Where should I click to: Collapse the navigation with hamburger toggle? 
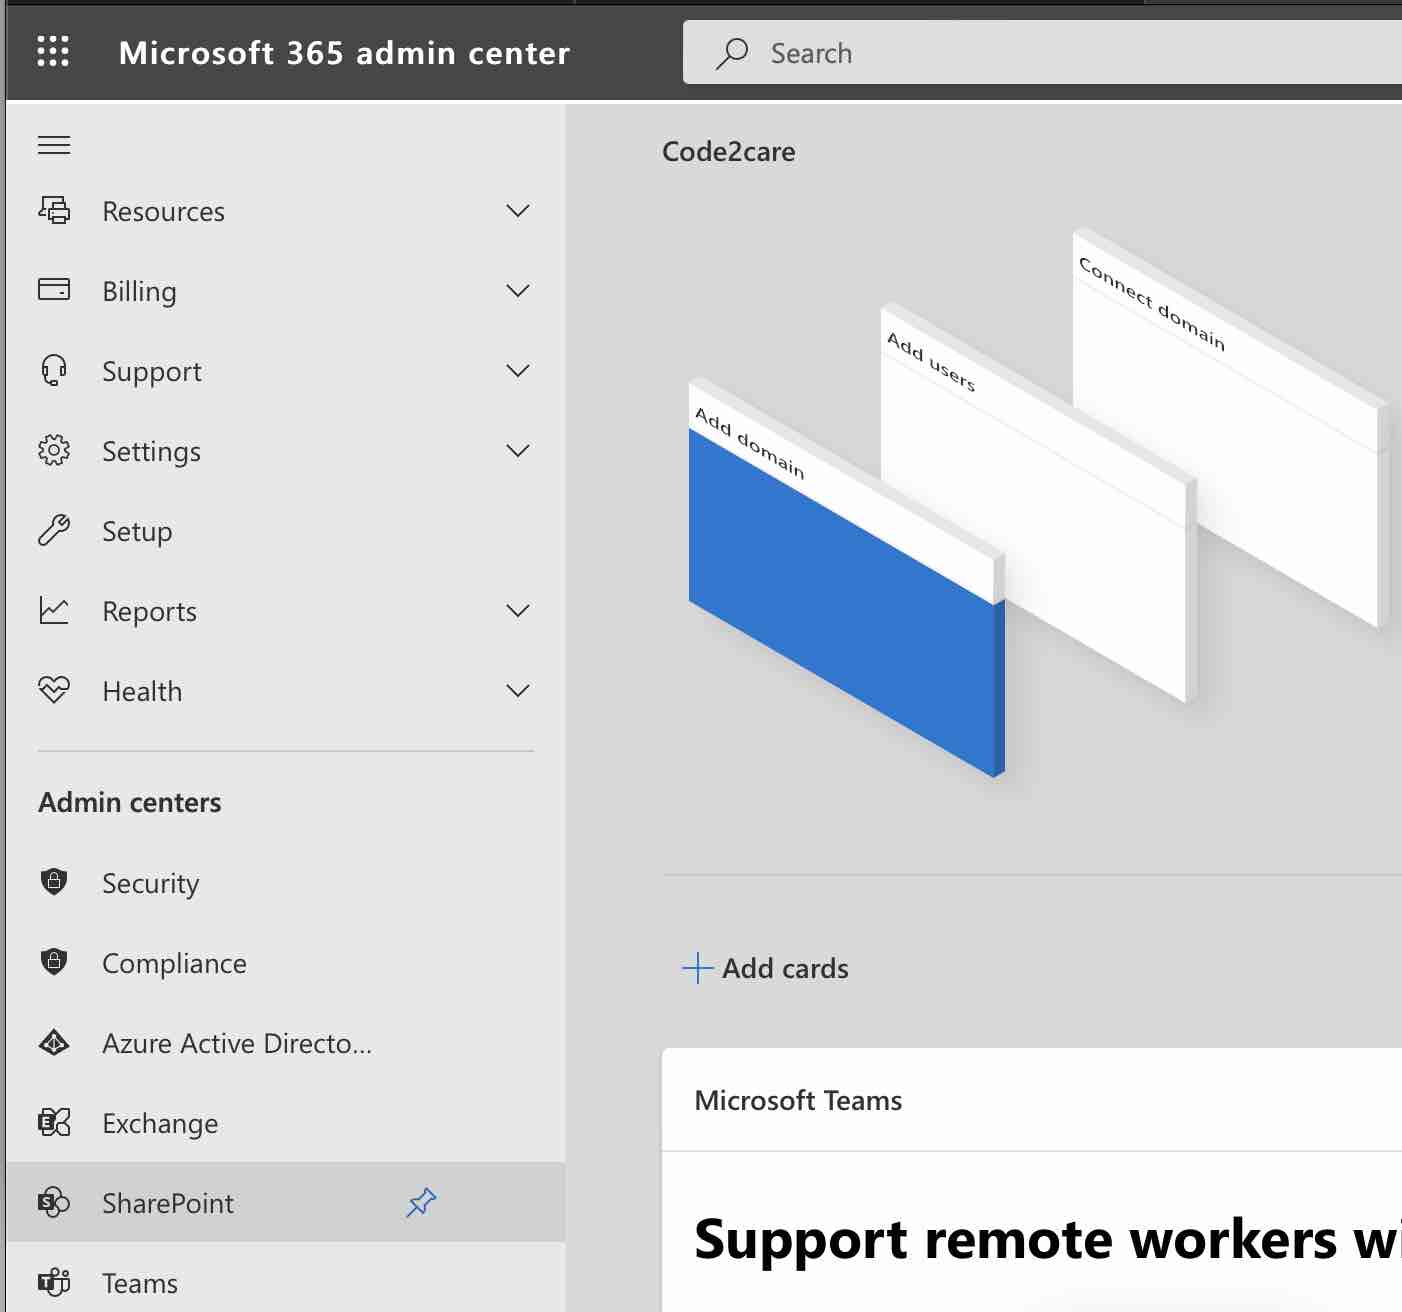coord(54,144)
